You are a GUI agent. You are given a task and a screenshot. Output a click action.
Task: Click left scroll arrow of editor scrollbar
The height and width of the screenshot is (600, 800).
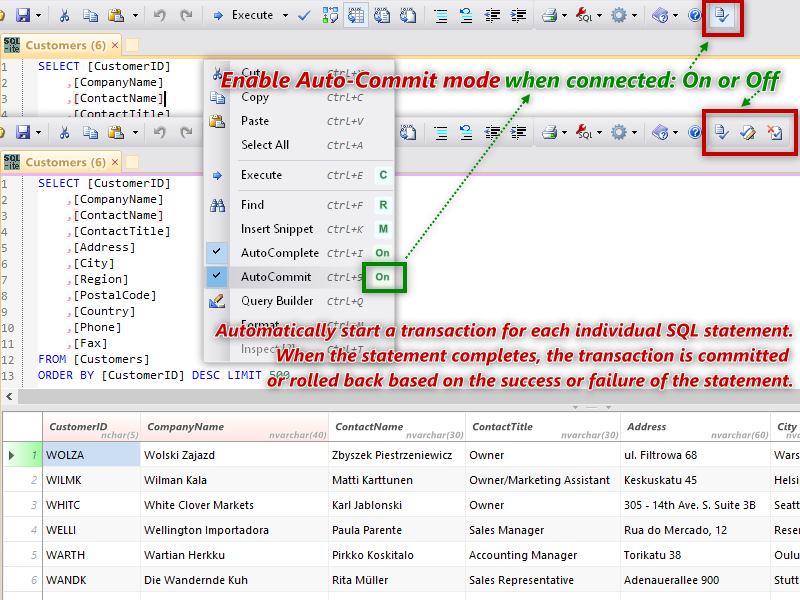9,396
